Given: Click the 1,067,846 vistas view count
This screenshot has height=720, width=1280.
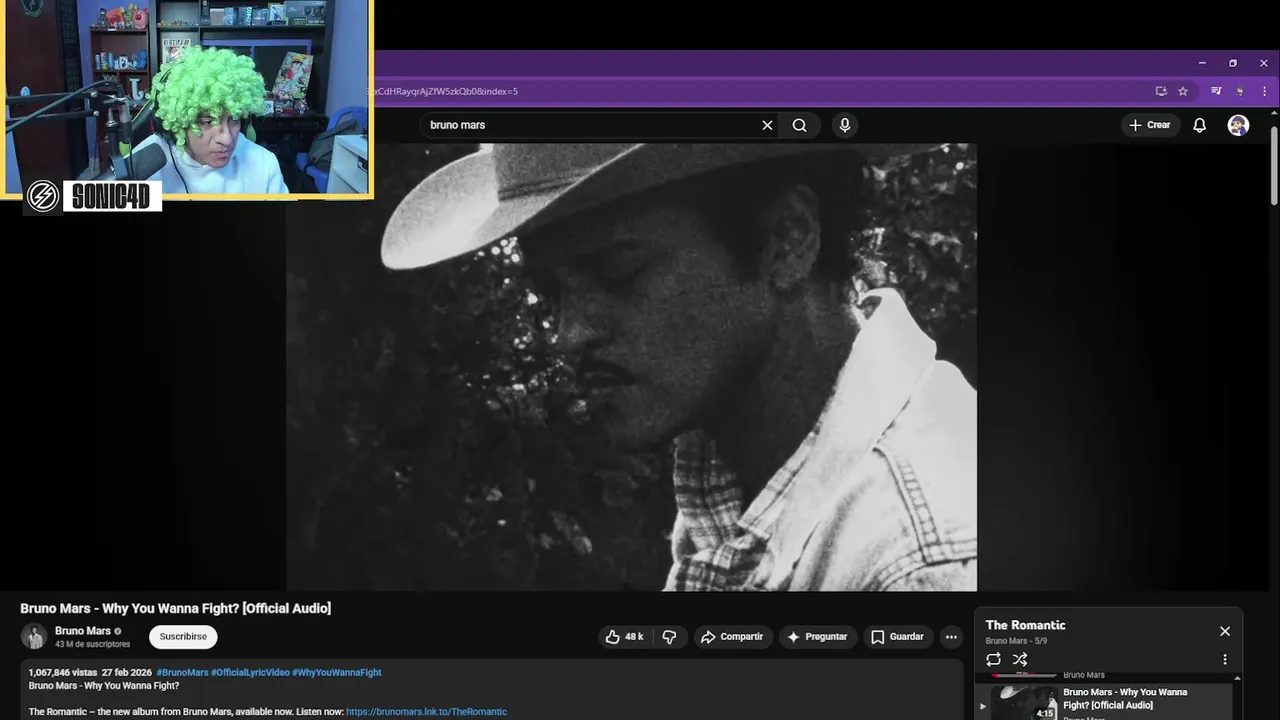Looking at the screenshot, I should tap(62, 673).
